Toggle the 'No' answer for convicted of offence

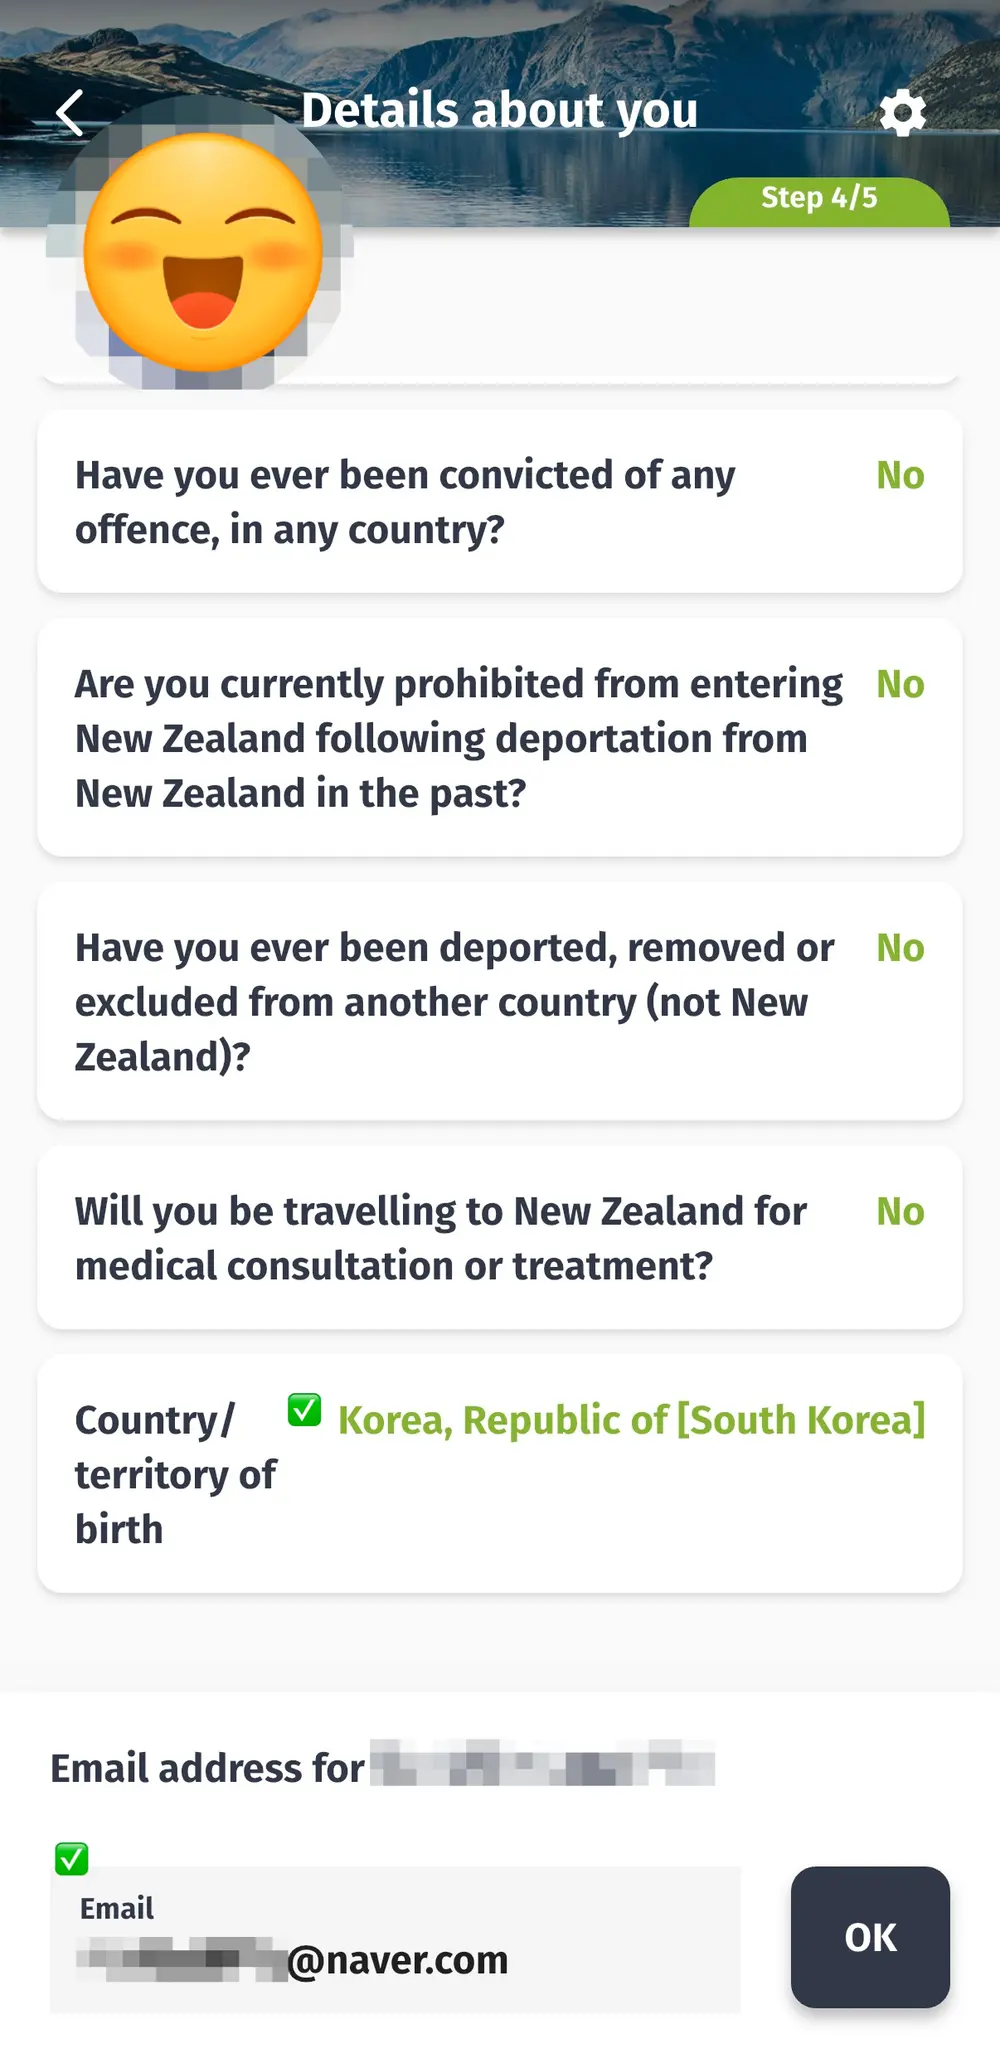click(900, 476)
